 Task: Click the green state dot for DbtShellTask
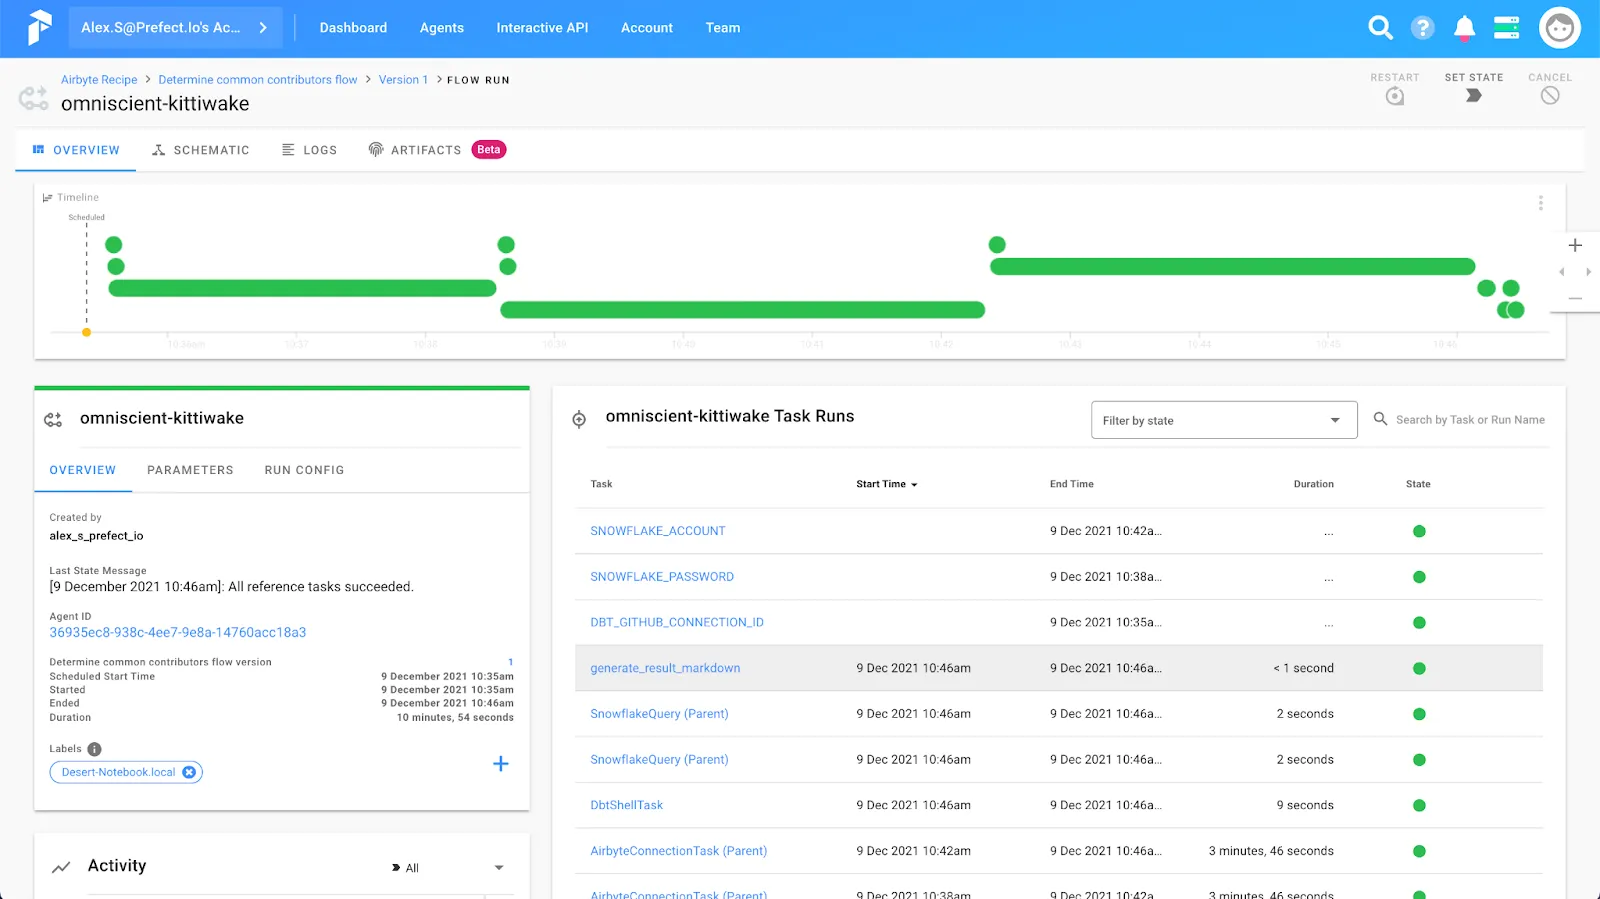(x=1419, y=805)
